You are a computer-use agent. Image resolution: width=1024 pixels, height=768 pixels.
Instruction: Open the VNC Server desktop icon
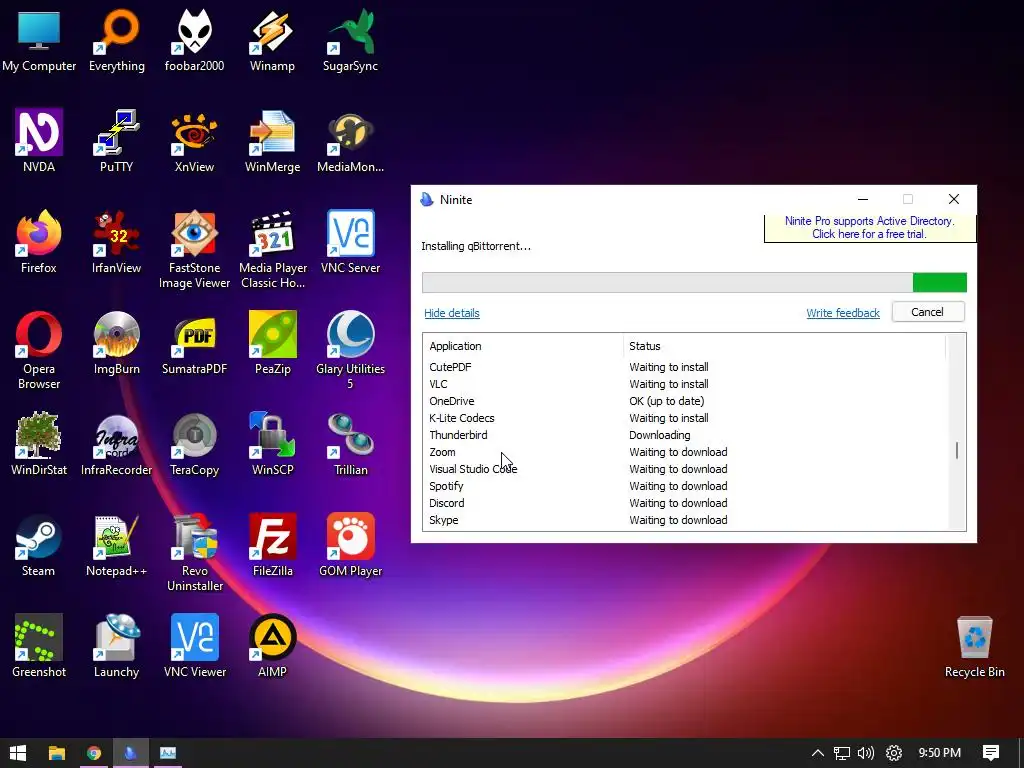(351, 242)
